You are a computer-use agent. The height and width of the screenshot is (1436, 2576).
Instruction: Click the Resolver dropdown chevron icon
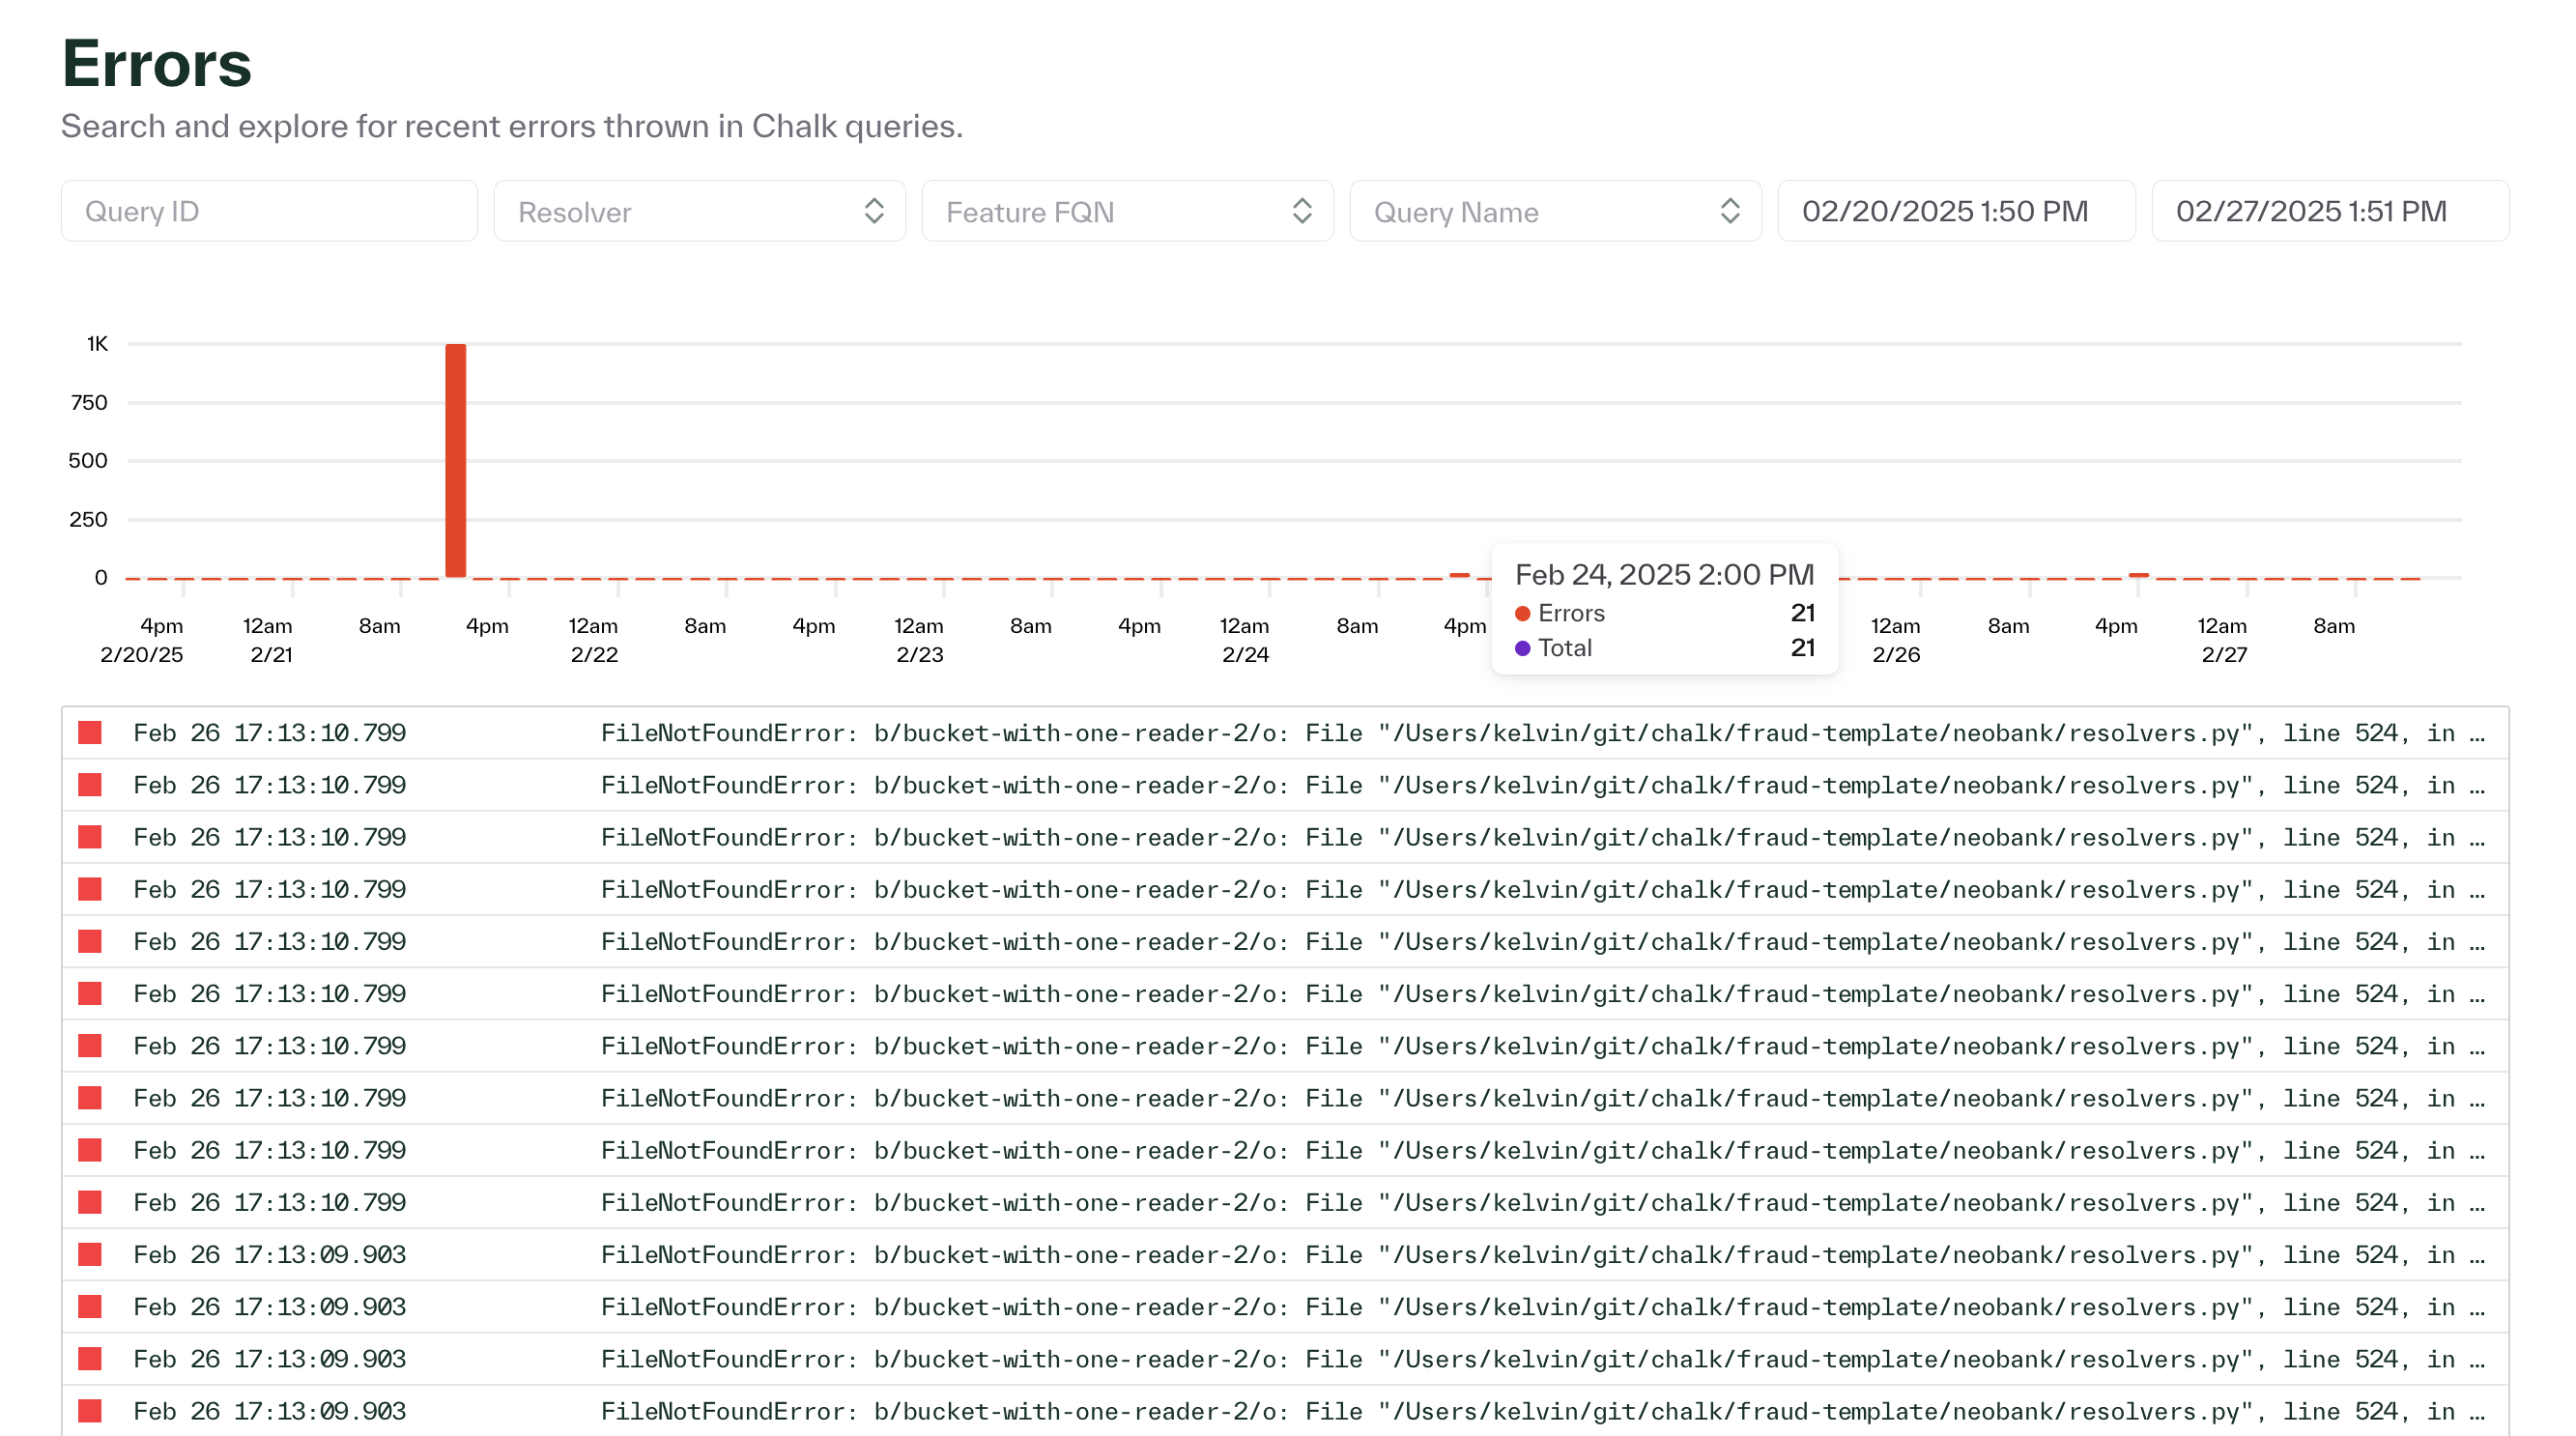(873, 211)
